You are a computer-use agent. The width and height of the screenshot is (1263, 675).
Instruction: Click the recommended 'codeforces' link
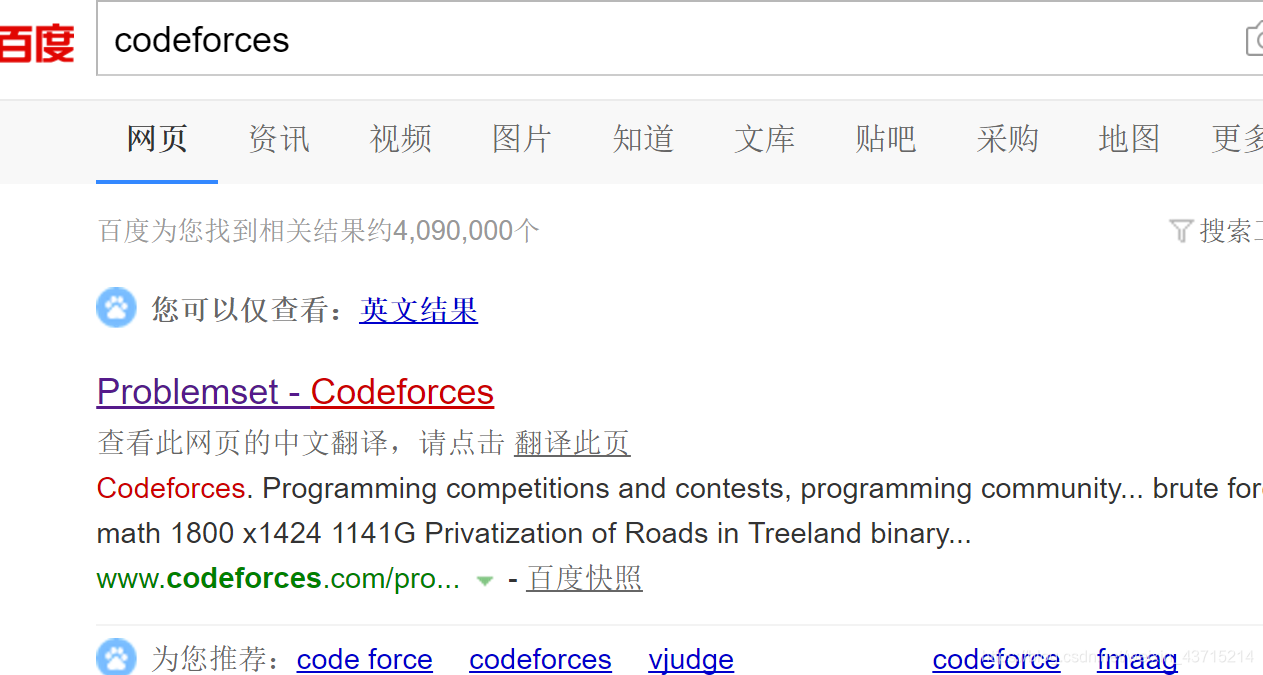click(x=540, y=659)
